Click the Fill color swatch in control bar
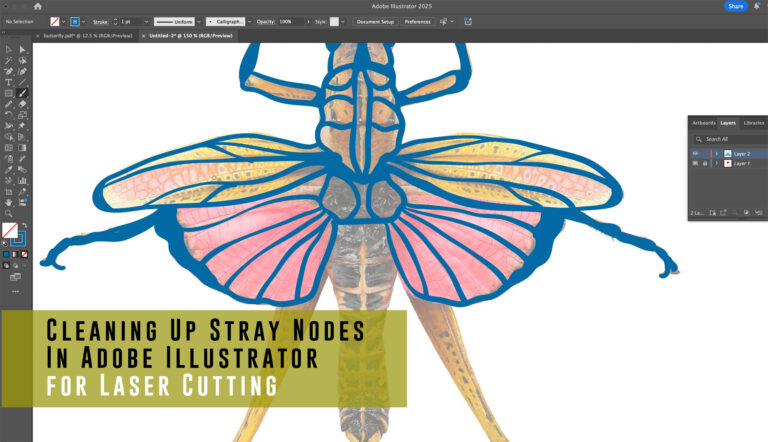This screenshot has height=442, width=768. (55, 21)
